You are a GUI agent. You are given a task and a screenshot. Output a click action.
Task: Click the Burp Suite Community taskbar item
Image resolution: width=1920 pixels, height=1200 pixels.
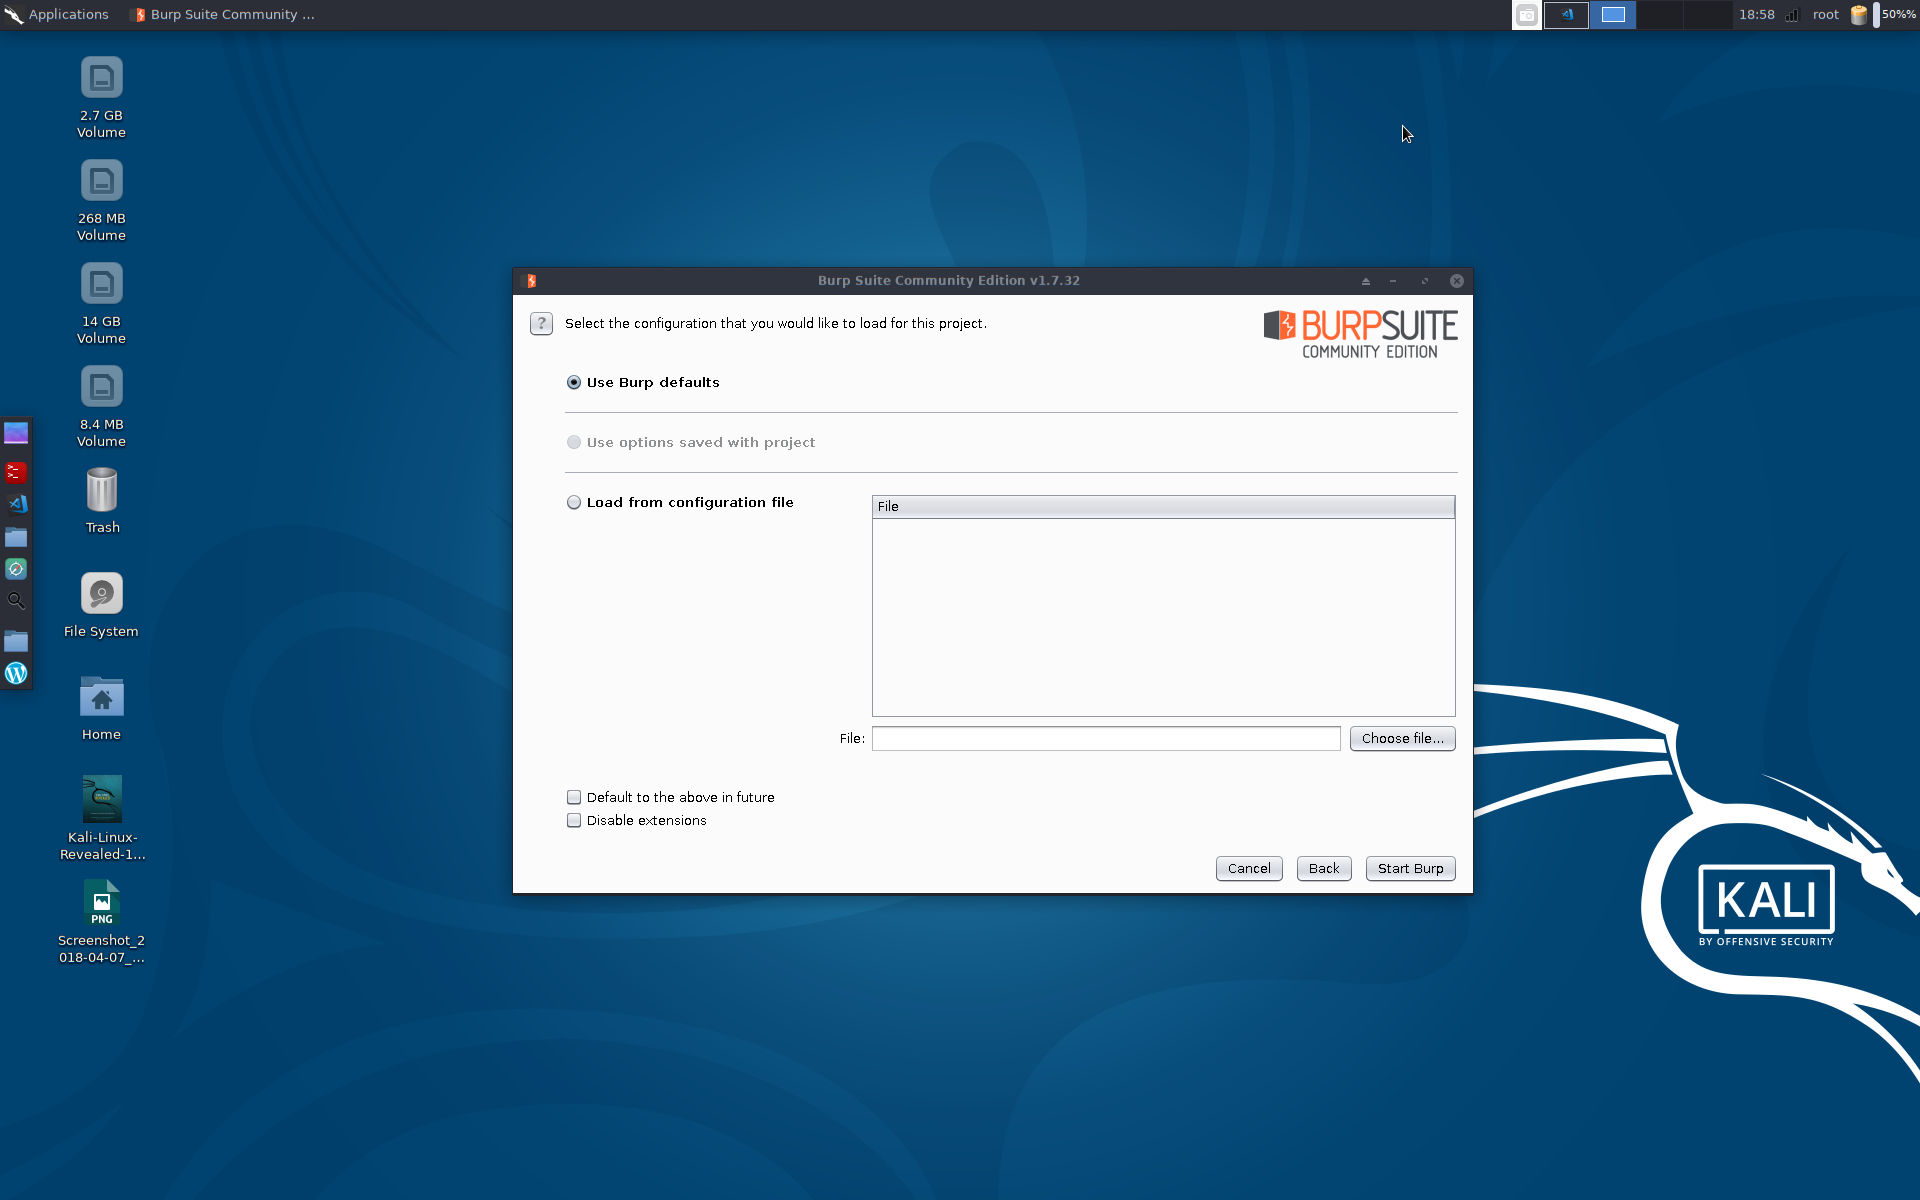(223, 15)
